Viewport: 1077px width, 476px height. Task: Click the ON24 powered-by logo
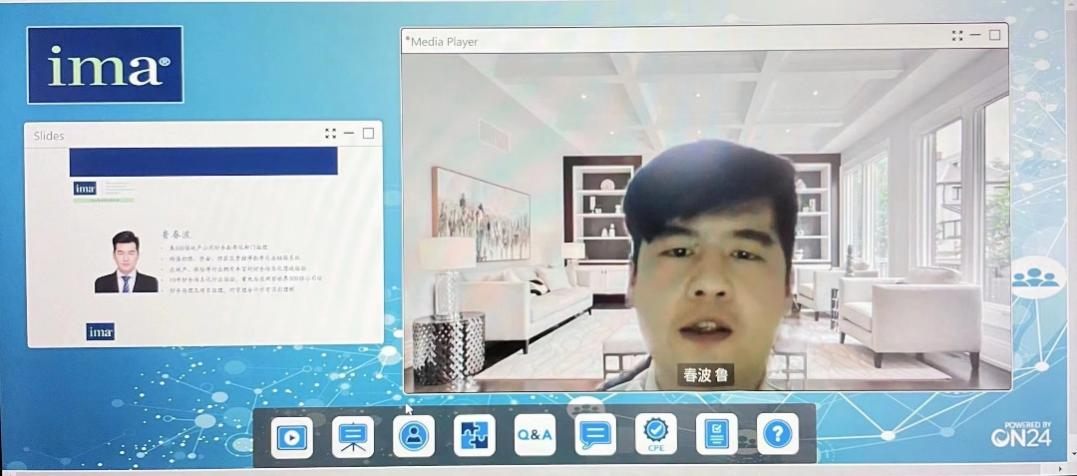pyautogui.click(x=1021, y=435)
